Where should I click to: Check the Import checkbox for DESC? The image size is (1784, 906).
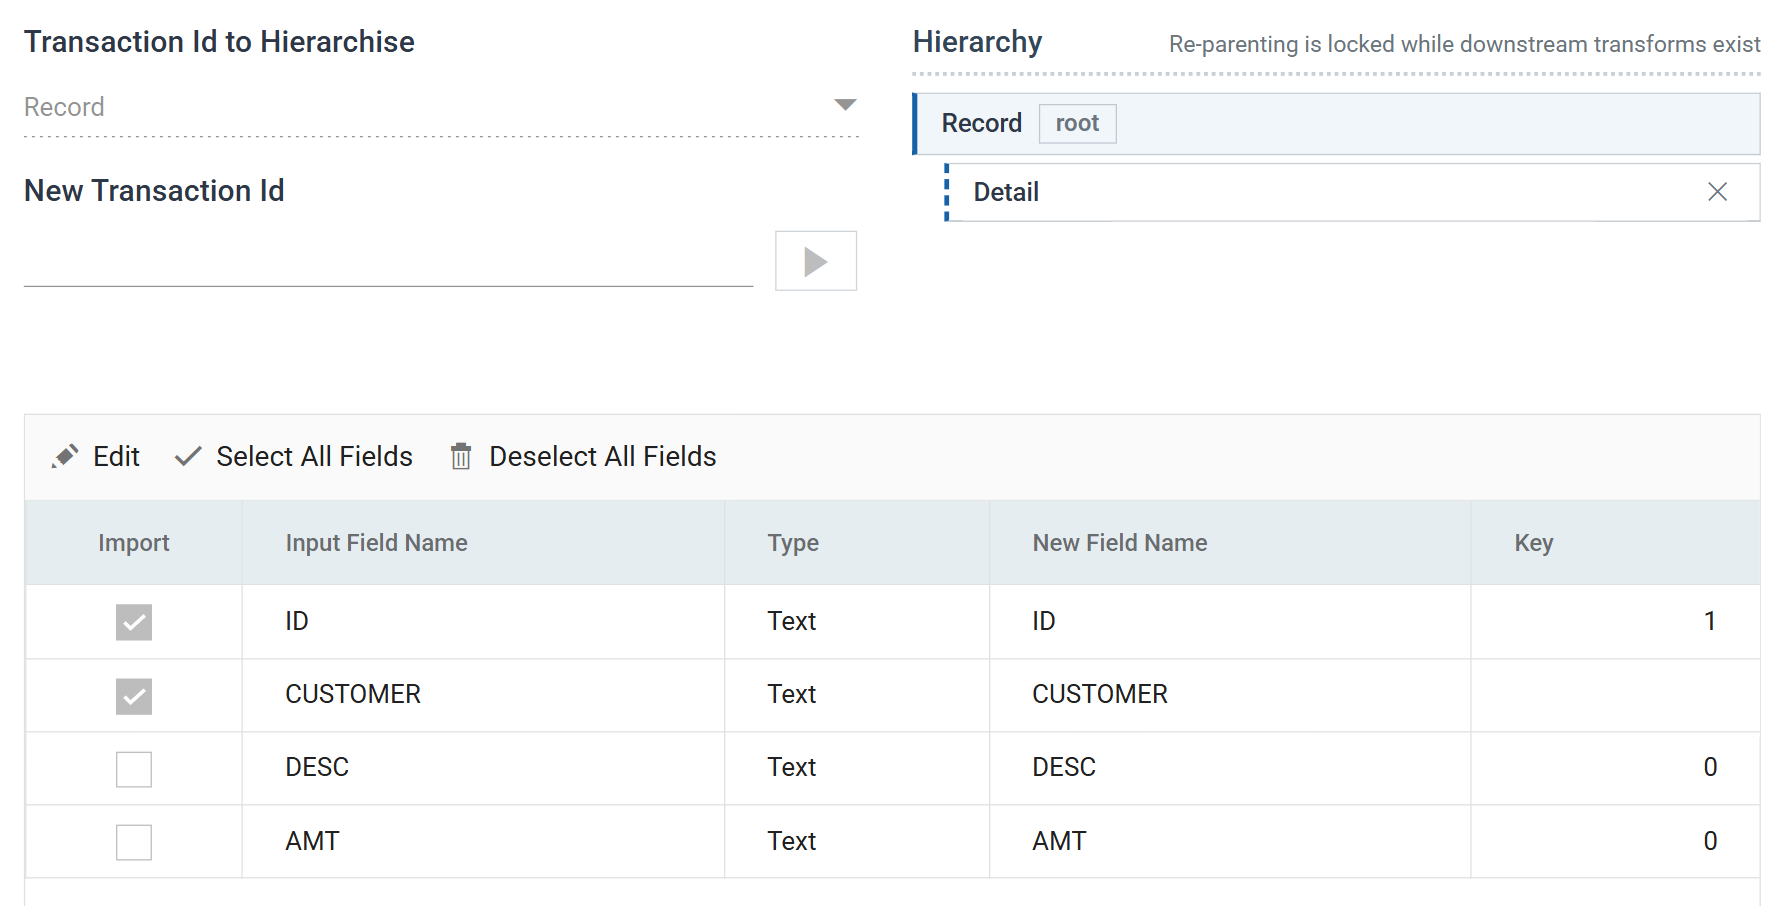[134, 769]
